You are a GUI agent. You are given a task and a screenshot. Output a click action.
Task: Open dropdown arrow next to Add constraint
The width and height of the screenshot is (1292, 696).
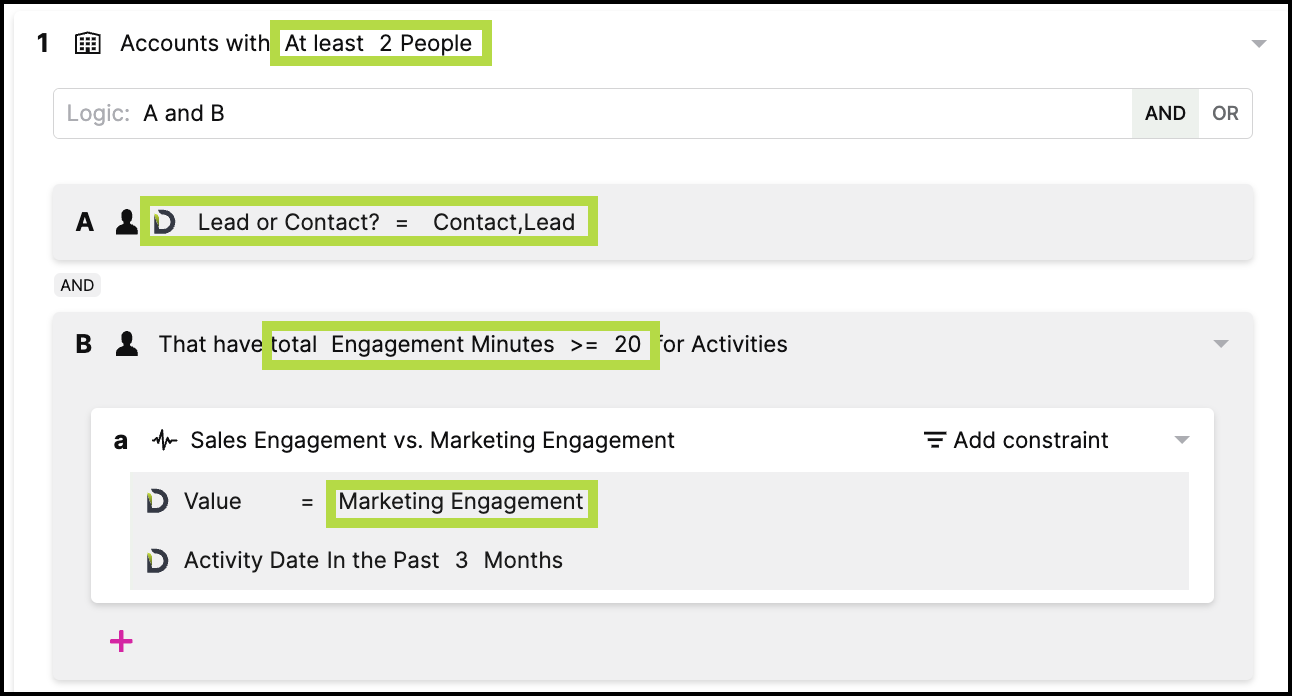(1182, 441)
